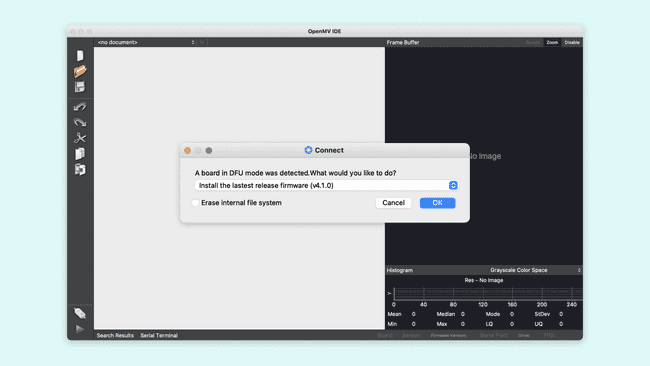Click the Mean value in histogram stats
Screen dimensions: 650x366
pos(413,314)
